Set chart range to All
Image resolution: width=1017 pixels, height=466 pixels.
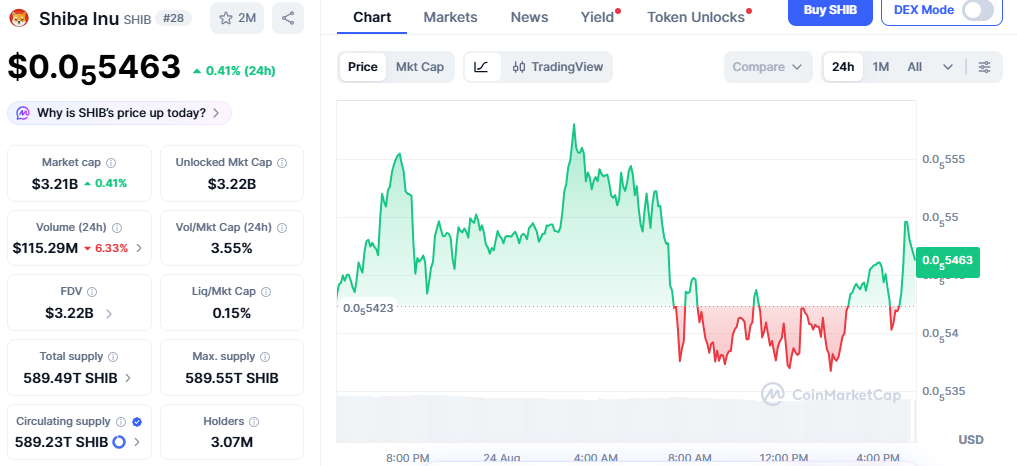tap(915, 67)
